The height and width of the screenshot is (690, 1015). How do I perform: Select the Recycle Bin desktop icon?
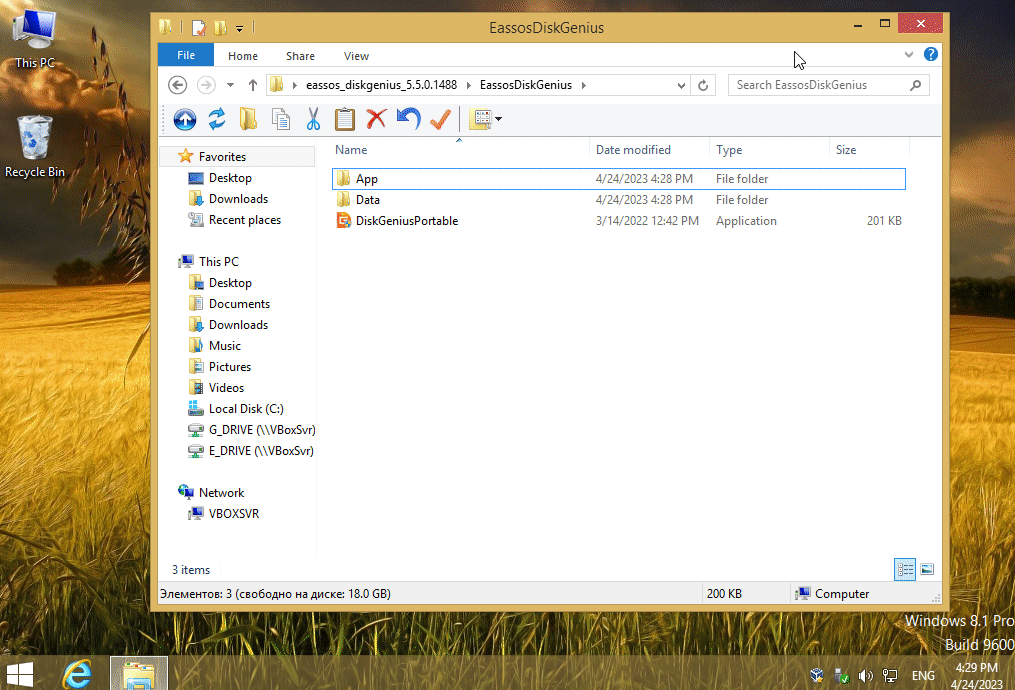[35, 146]
